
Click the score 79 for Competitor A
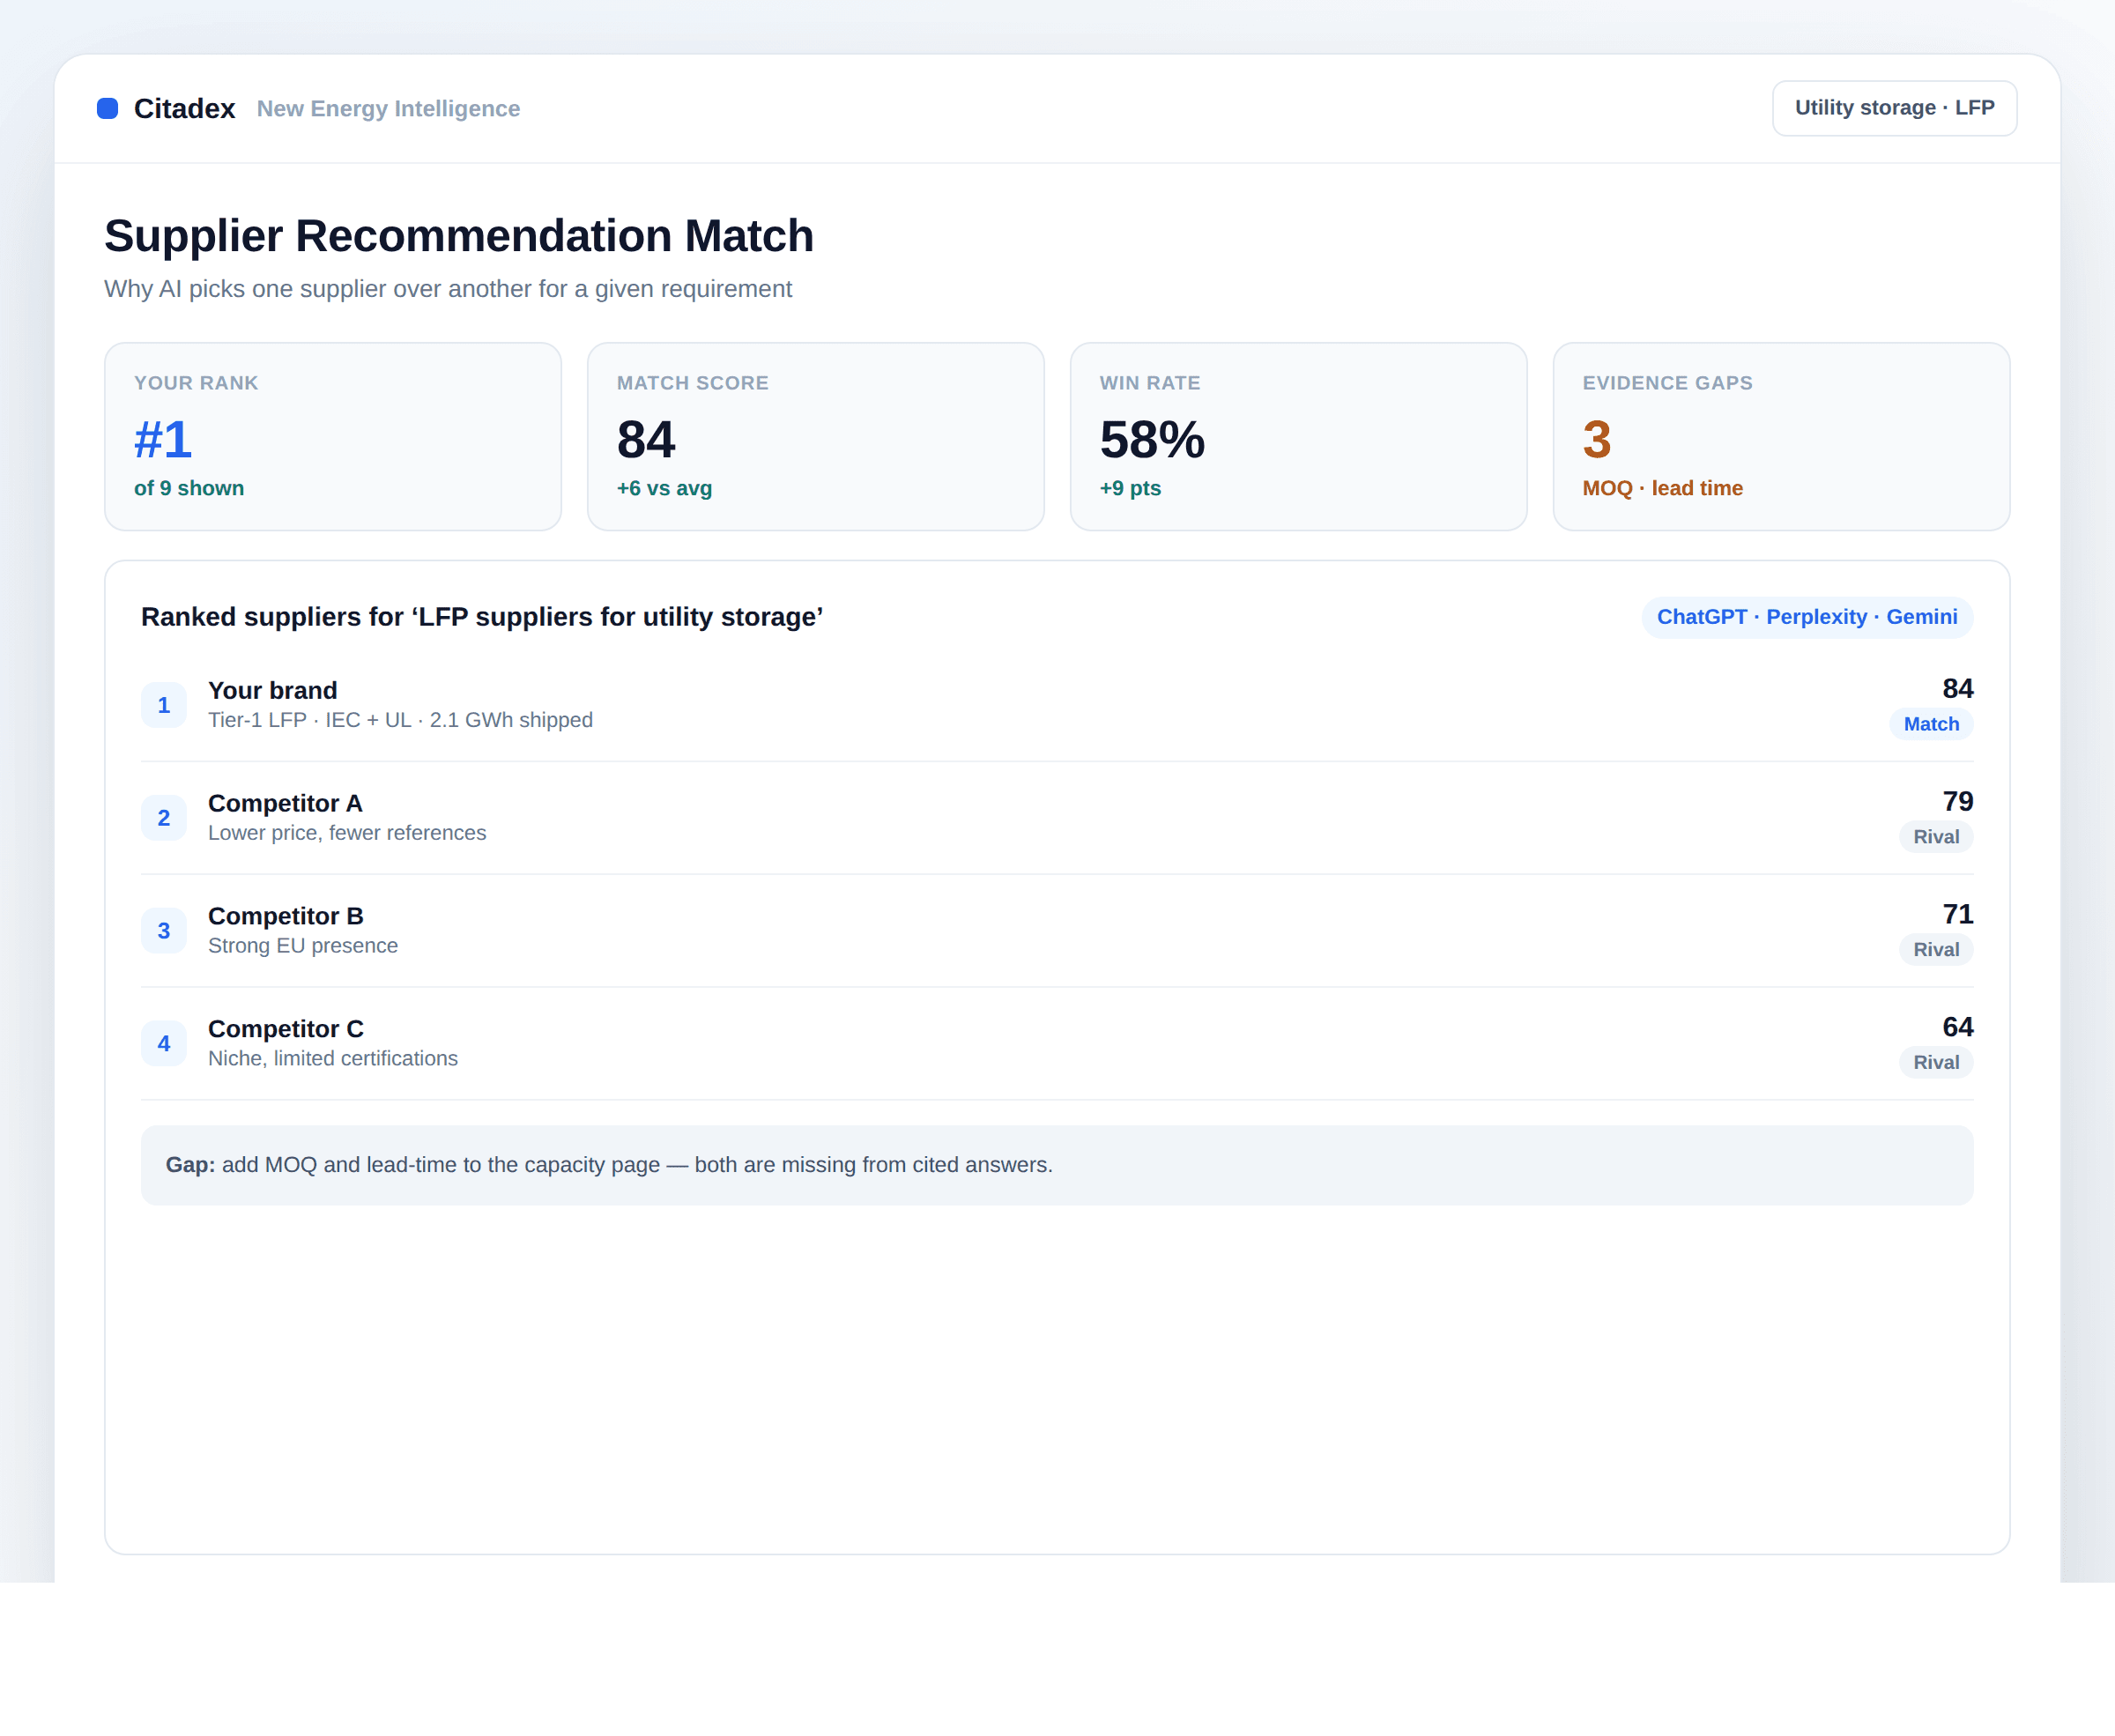pos(1957,801)
